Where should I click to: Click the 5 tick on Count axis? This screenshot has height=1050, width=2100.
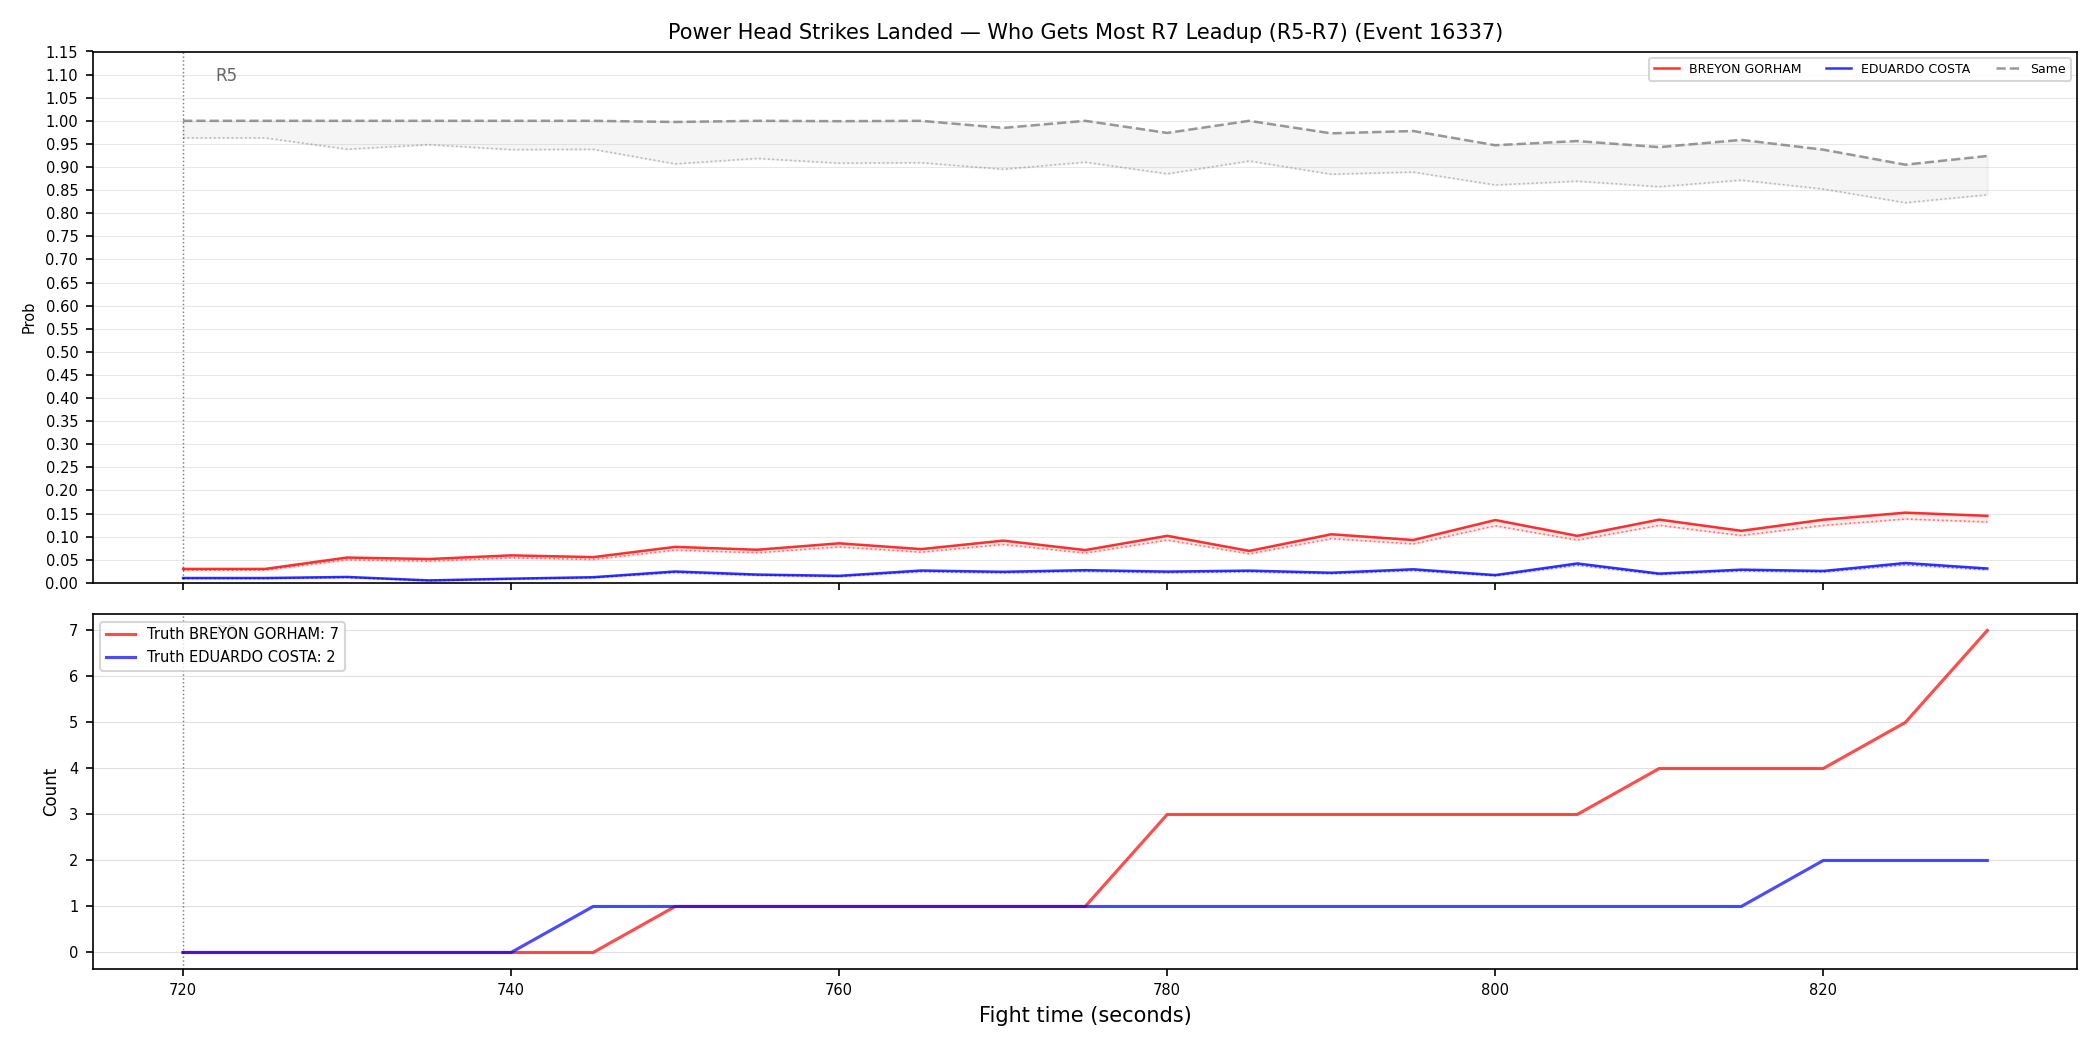pos(74,722)
